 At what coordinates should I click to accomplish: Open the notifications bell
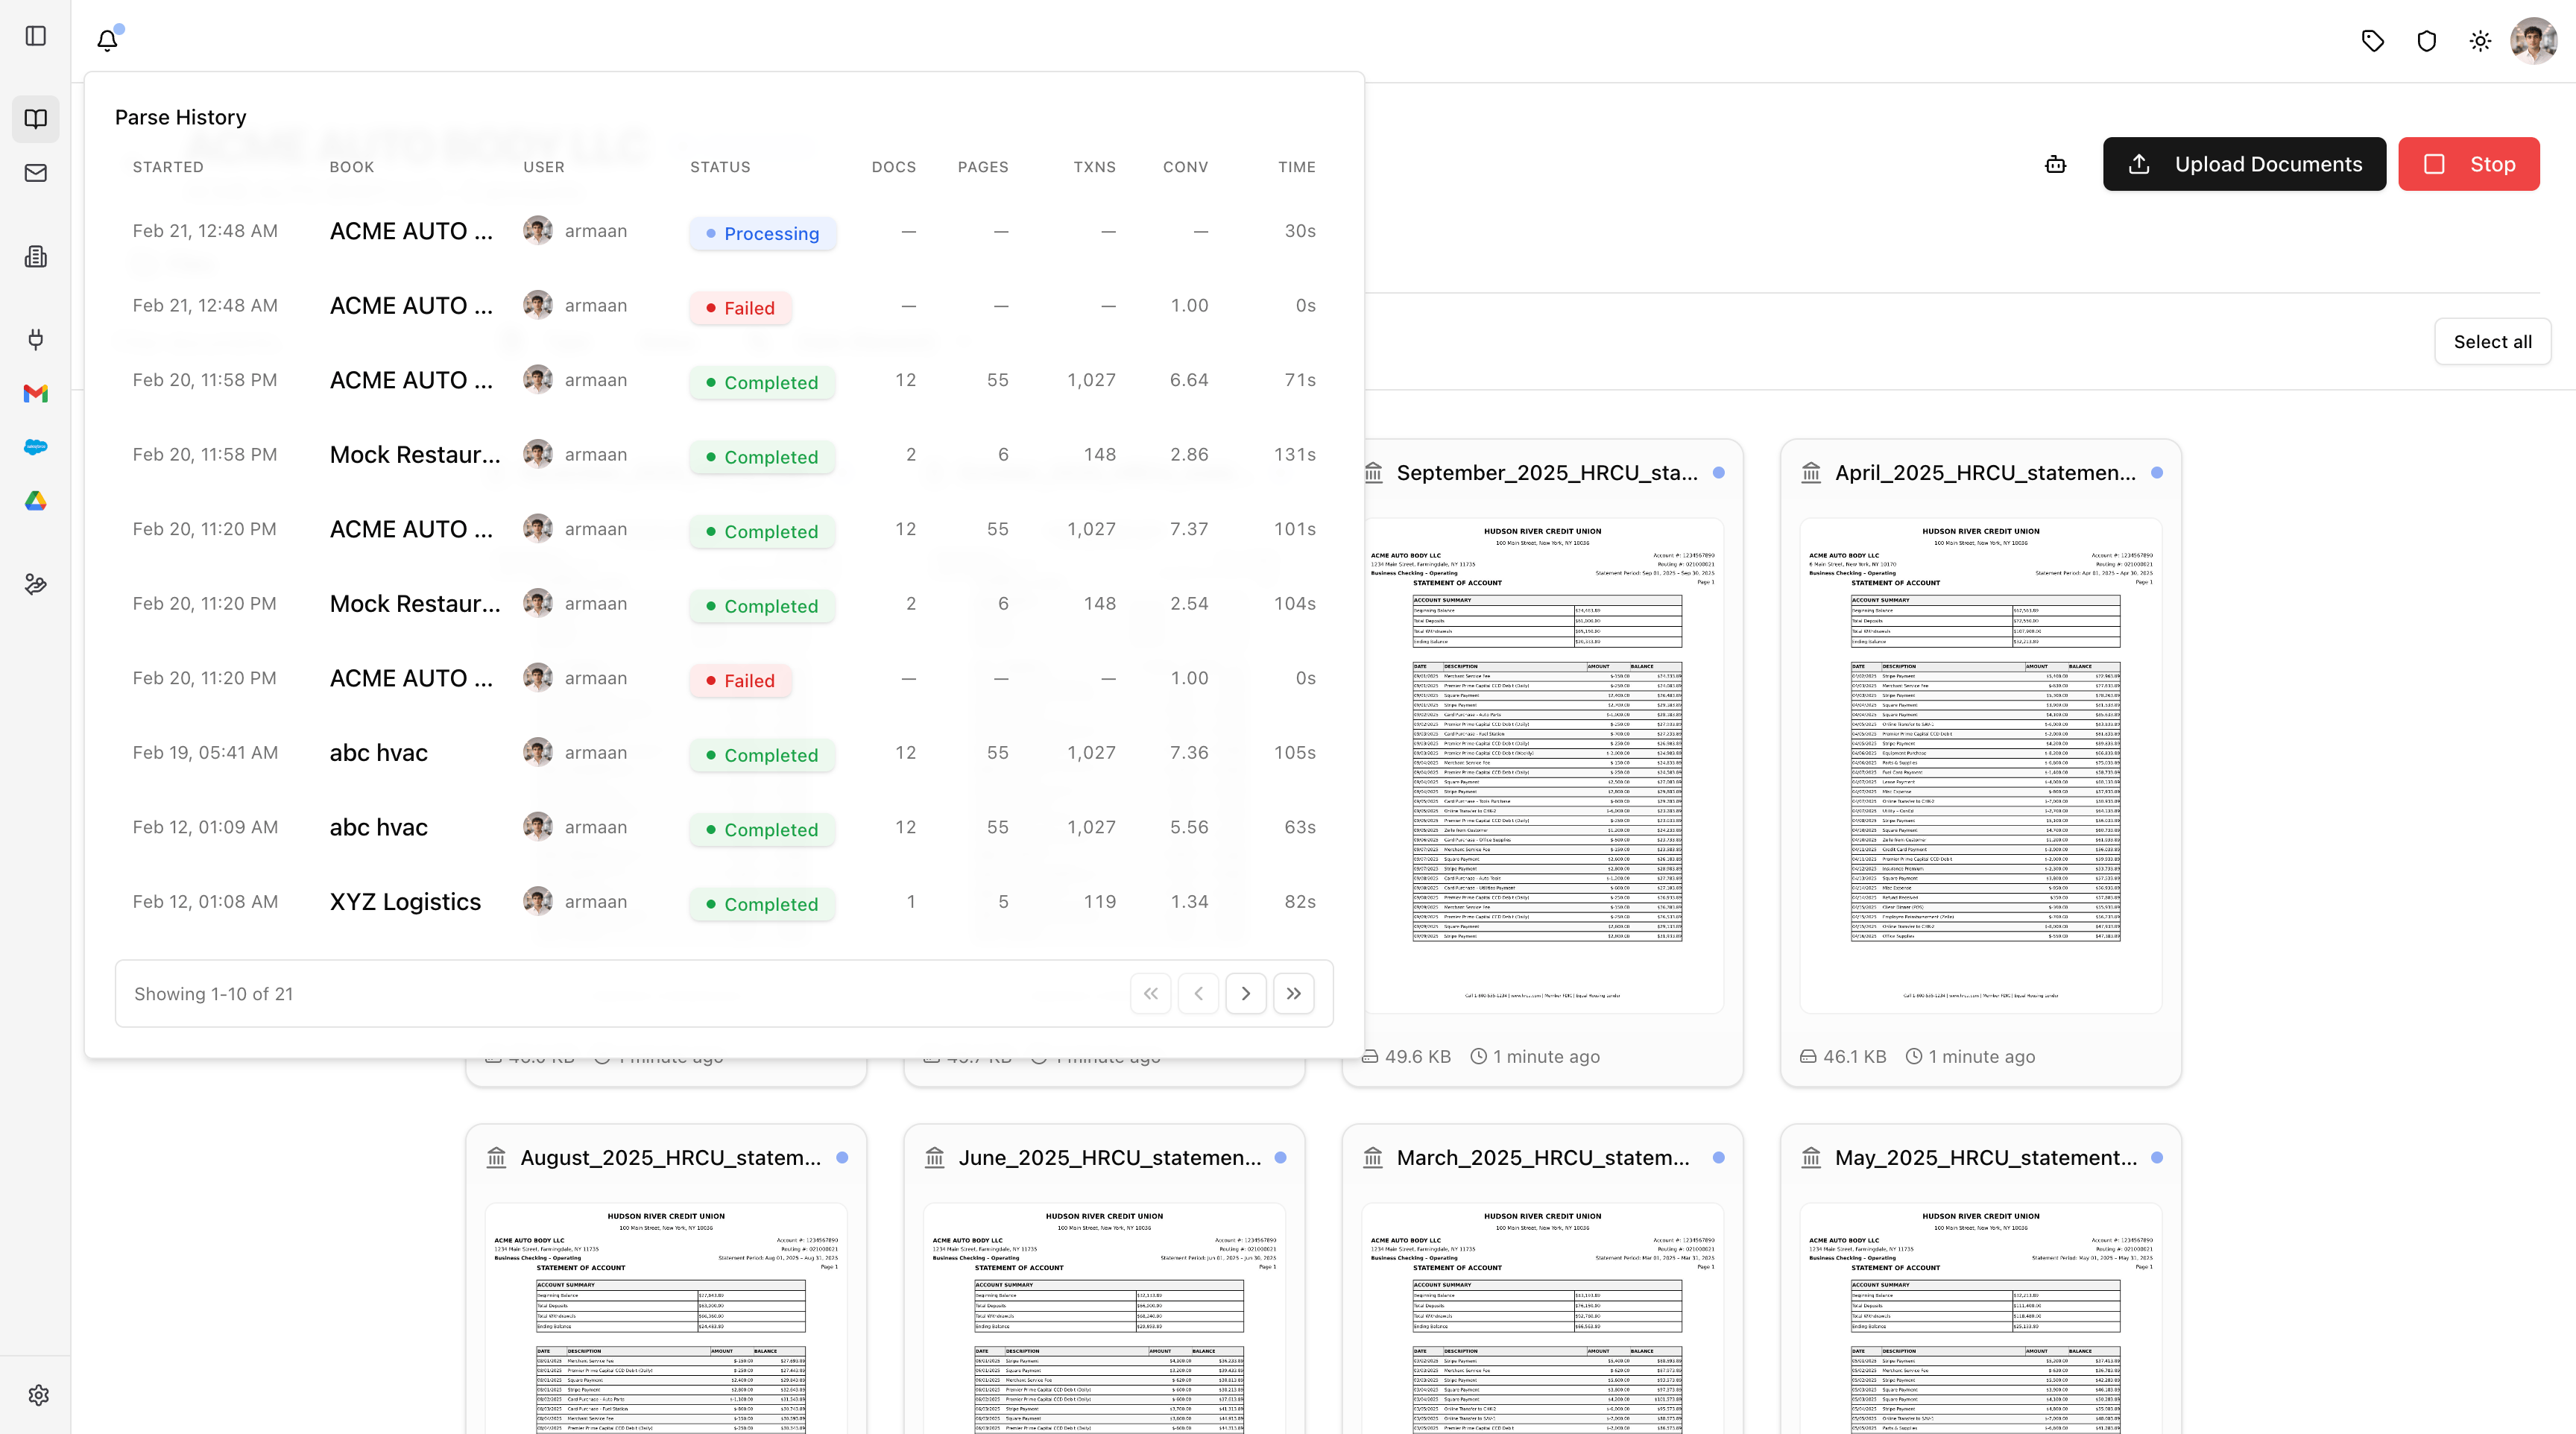click(108, 40)
